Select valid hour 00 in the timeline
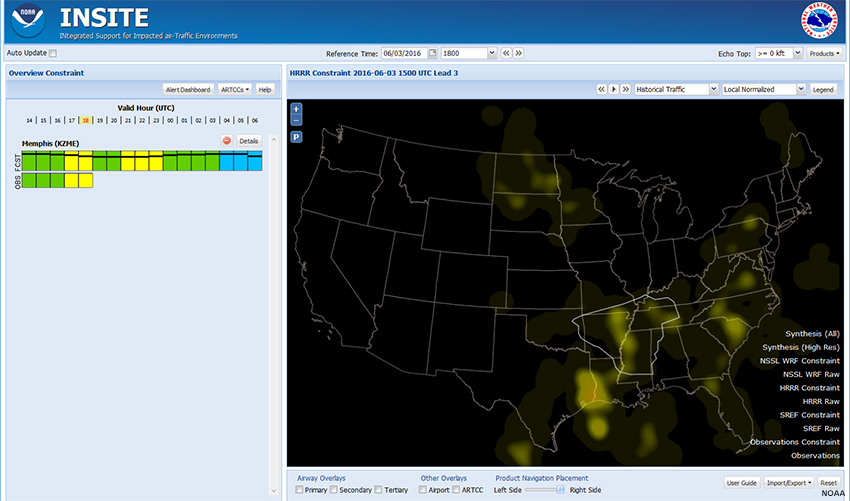Screen dimensions: 850x501 (x=170, y=120)
